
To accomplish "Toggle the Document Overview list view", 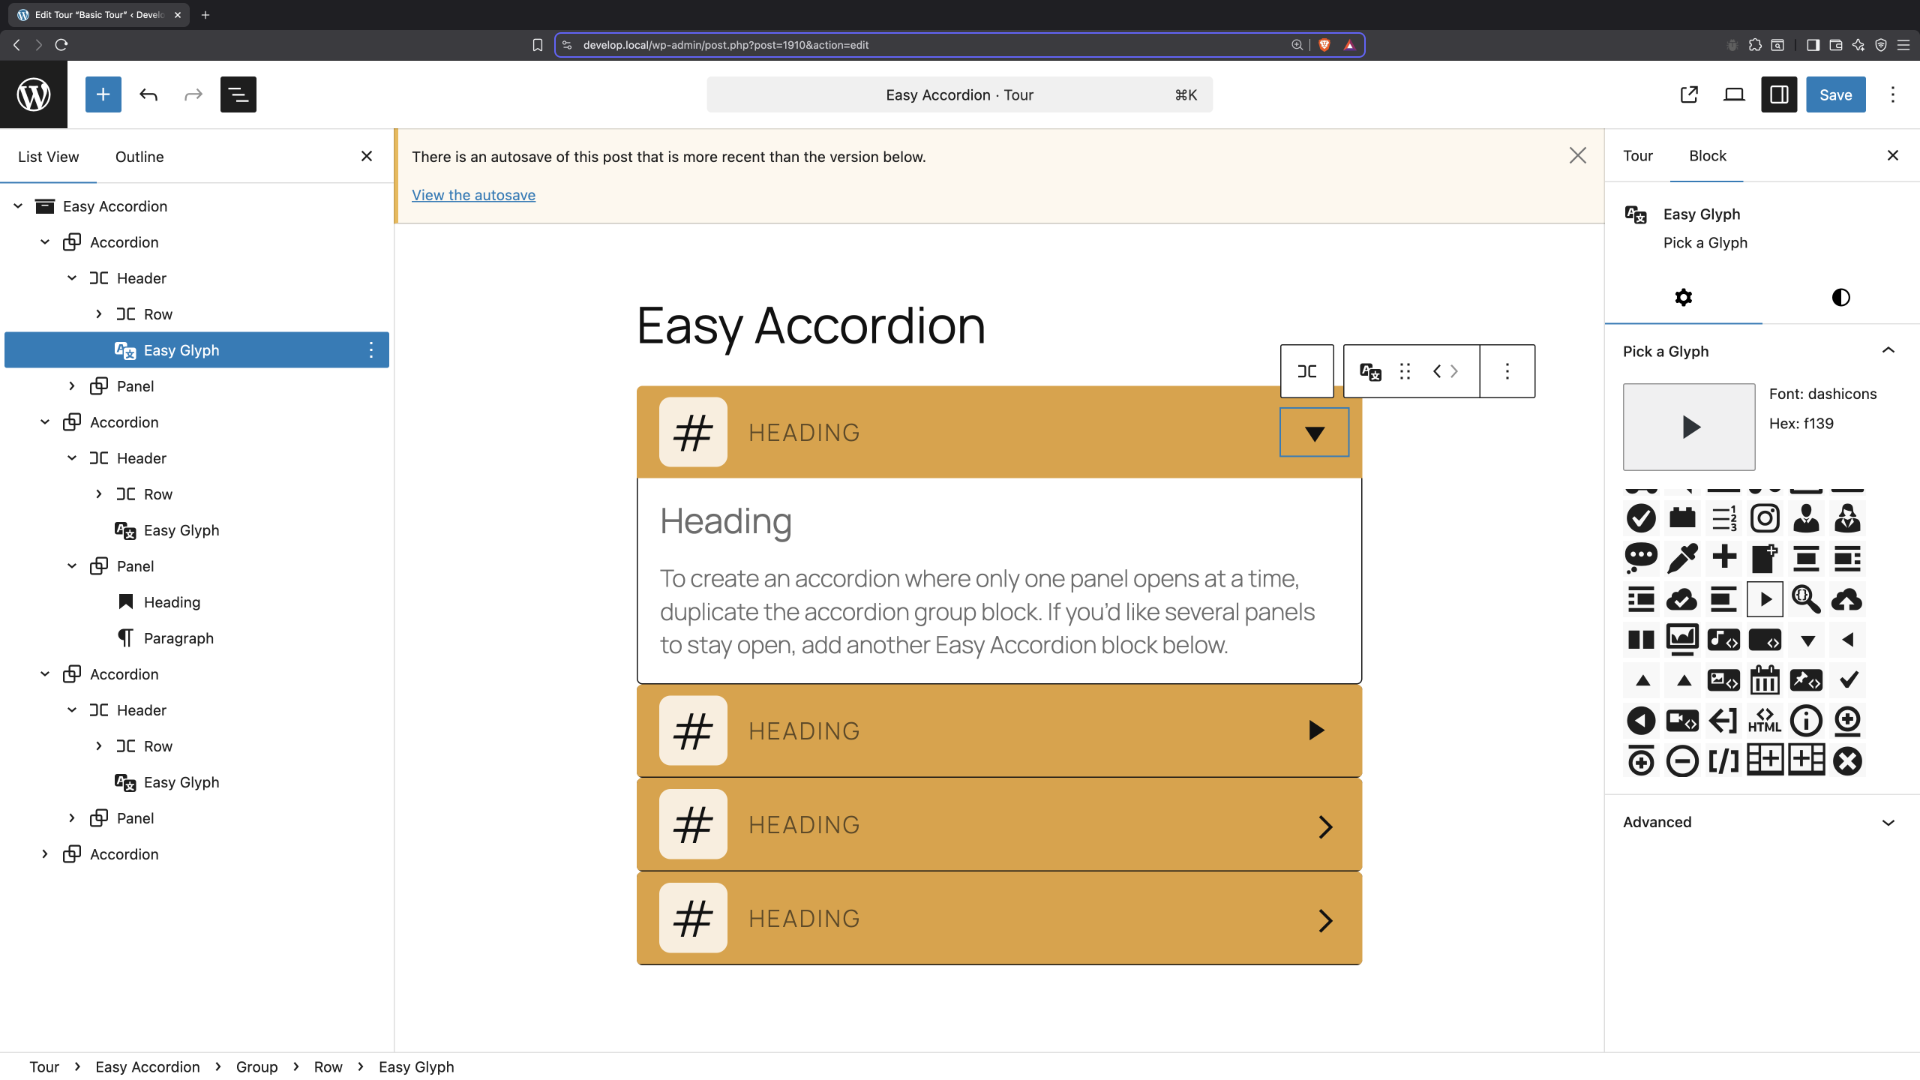I will point(238,95).
